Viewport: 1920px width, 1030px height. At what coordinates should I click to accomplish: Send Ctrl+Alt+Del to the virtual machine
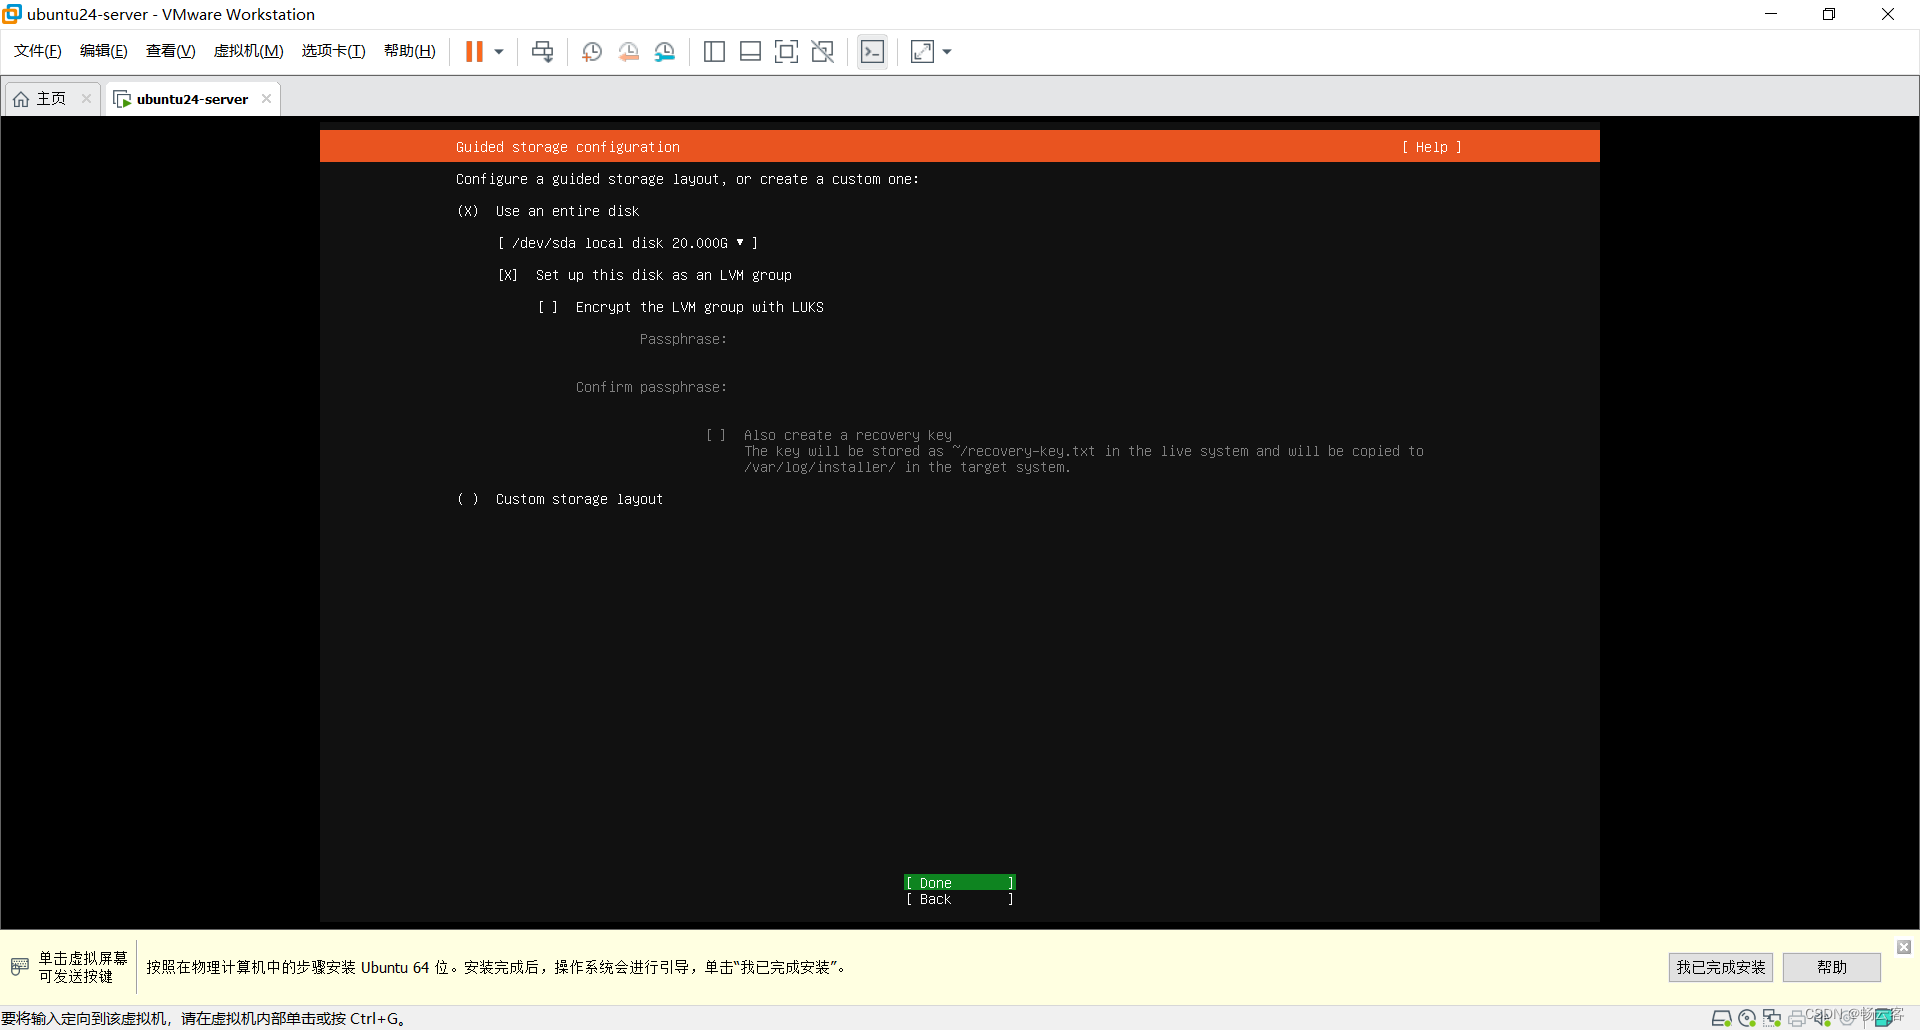pyautogui.click(x=543, y=52)
